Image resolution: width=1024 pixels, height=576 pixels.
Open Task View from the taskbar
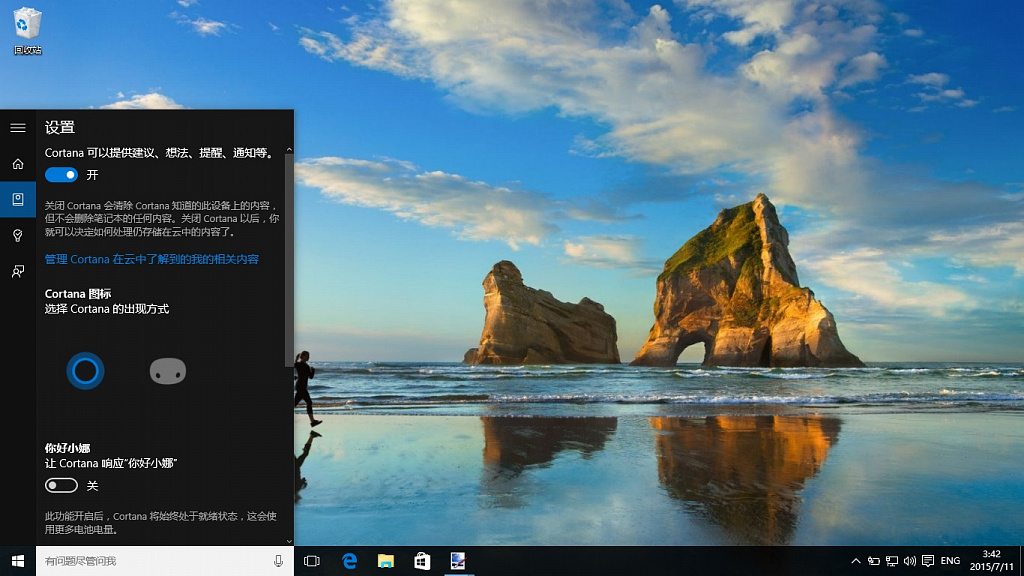coord(312,561)
